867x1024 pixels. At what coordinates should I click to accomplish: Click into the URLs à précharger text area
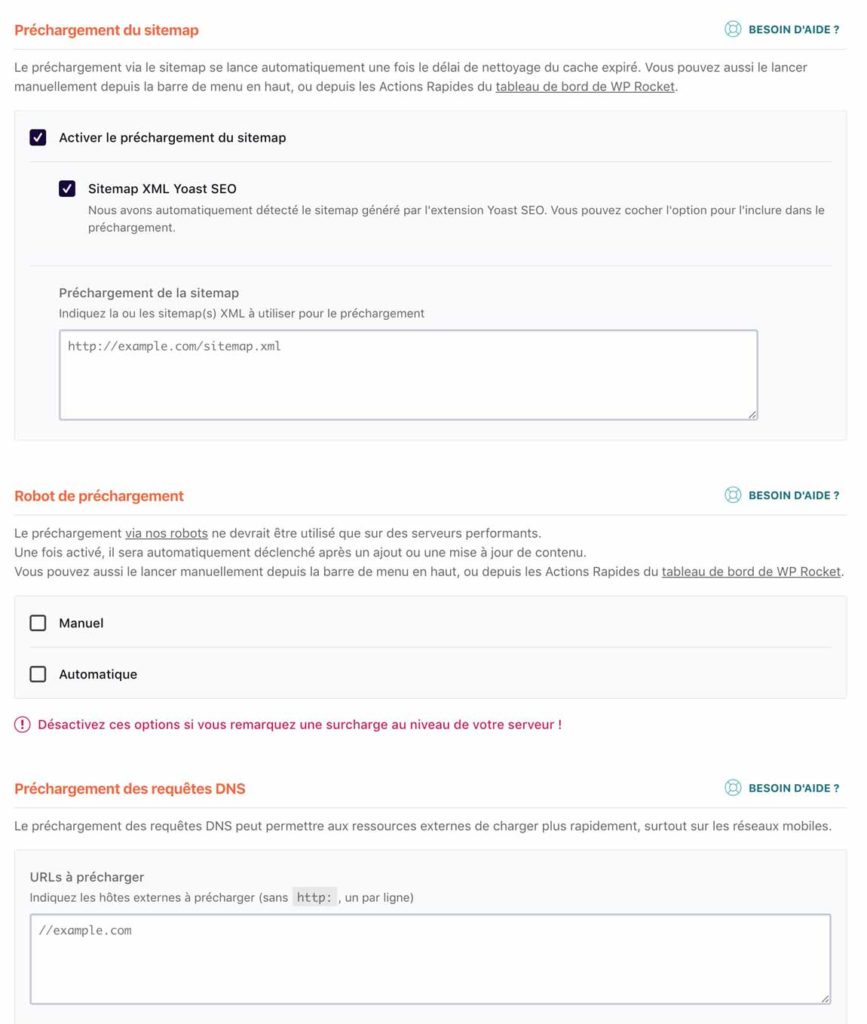(x=430, y=958)
